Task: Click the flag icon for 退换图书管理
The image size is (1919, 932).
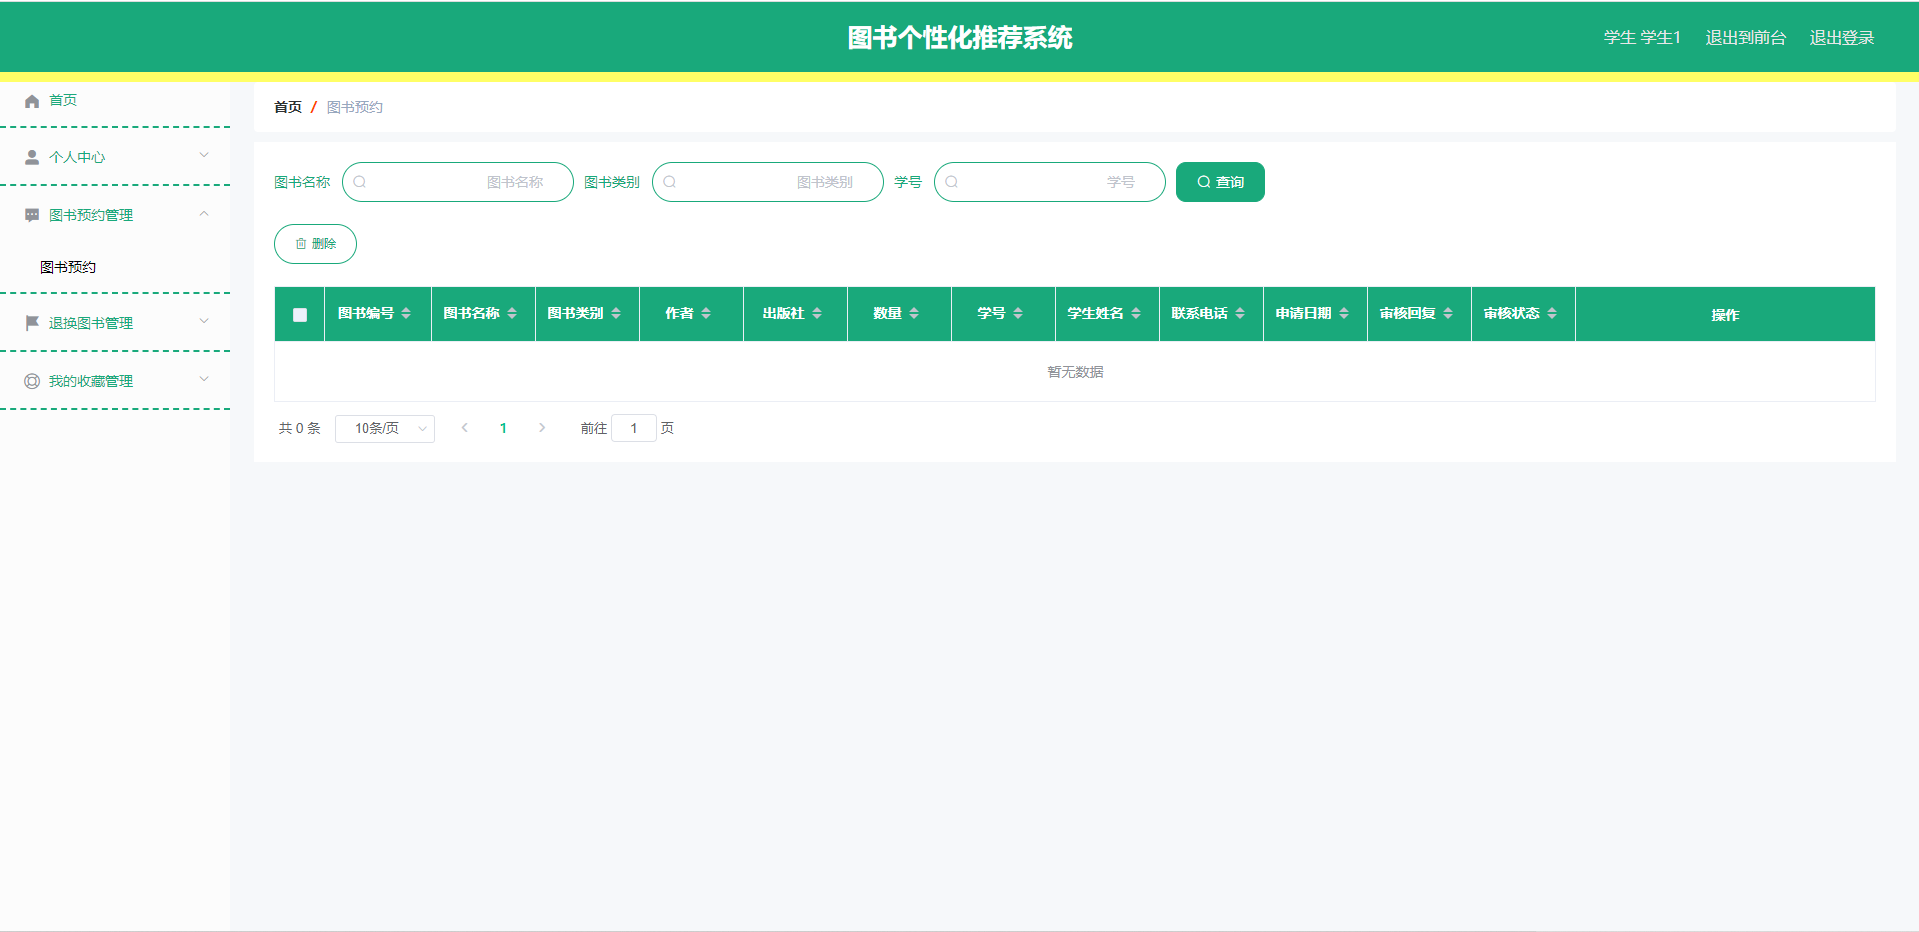Action: coord(32,323)
